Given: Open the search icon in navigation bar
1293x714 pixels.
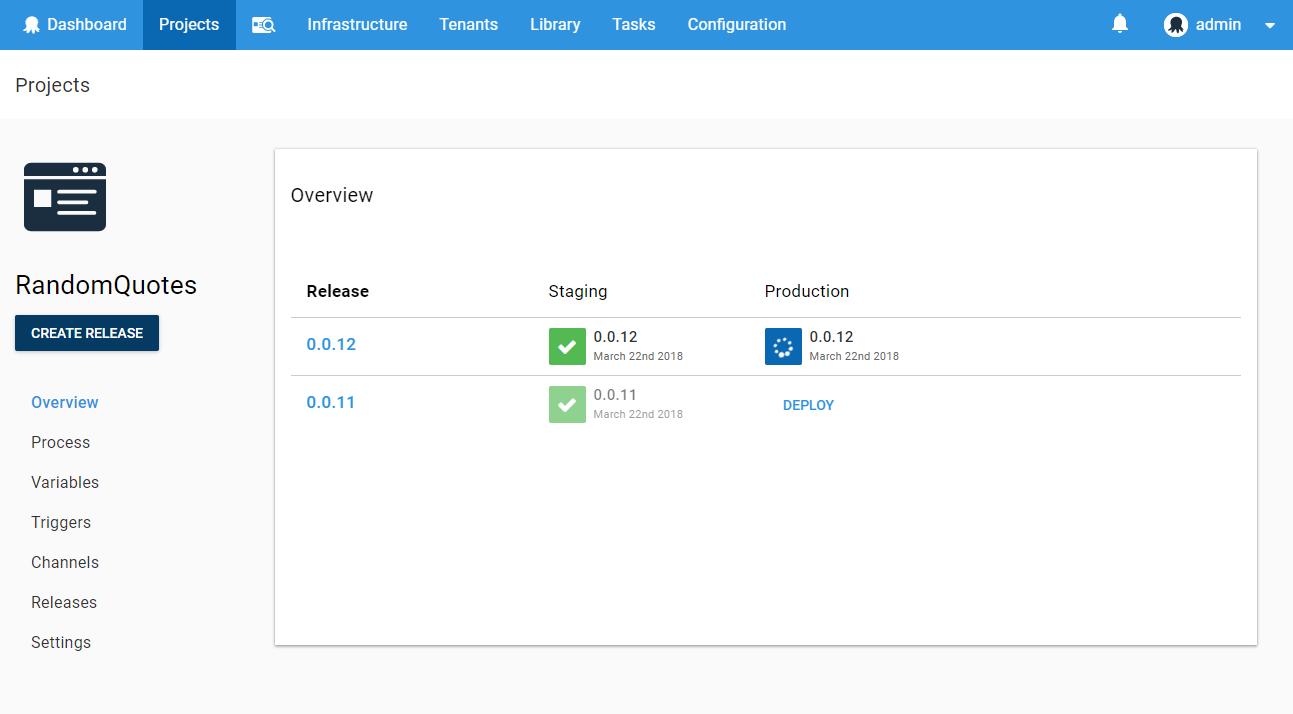Looking at the screenshot, I should [263, 24].
